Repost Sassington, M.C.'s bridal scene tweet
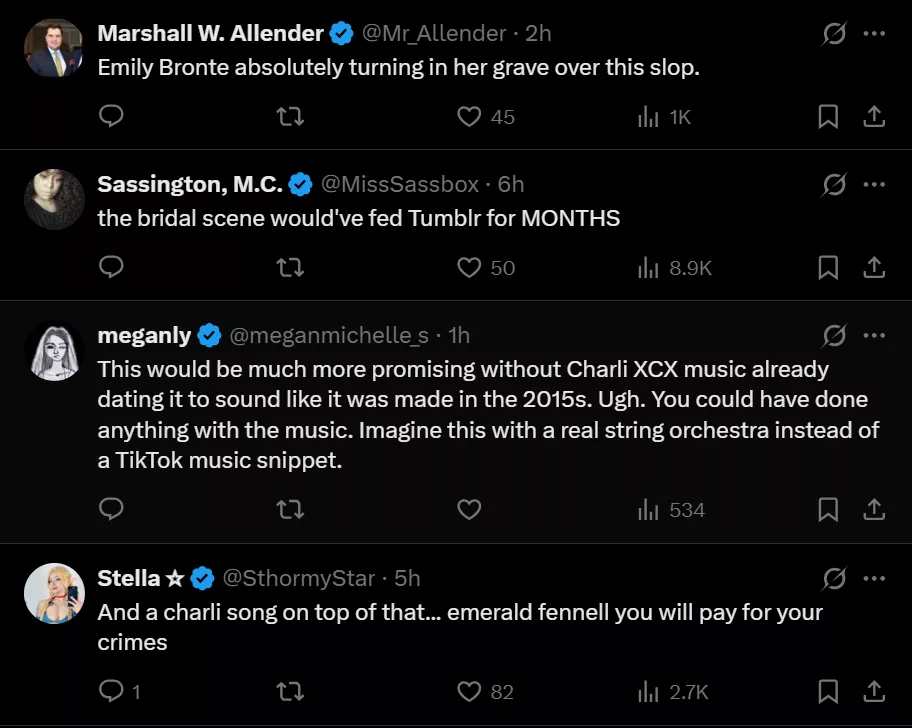This screenshot has height=728, width=912. click(290, 267)
